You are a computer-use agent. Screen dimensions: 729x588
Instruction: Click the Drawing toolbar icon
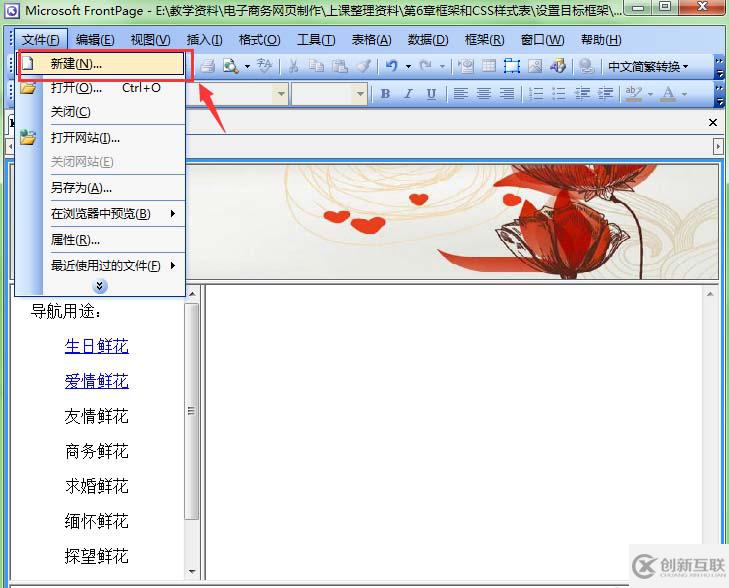tap(558, 66)
